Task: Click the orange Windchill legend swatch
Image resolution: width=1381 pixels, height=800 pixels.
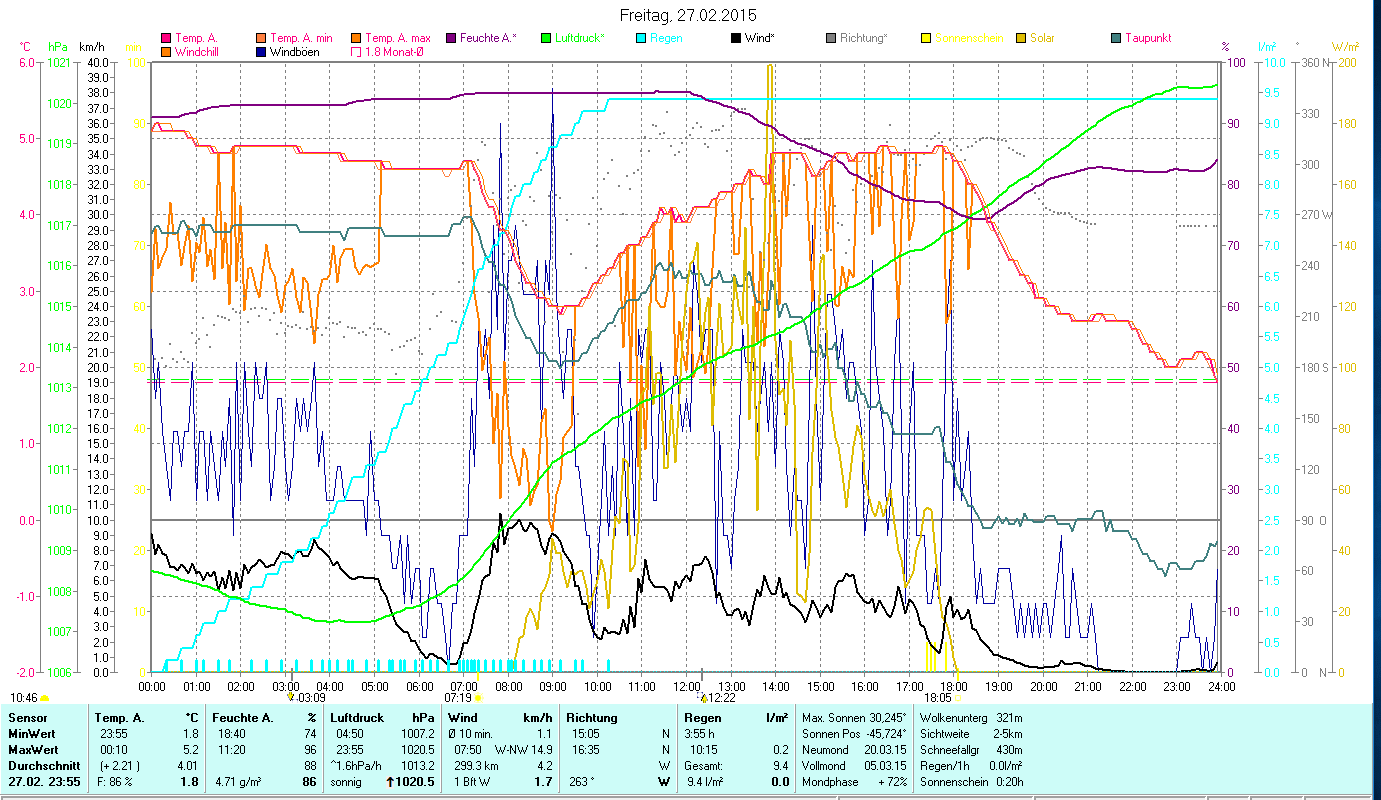Action: [x=166, y=52]
